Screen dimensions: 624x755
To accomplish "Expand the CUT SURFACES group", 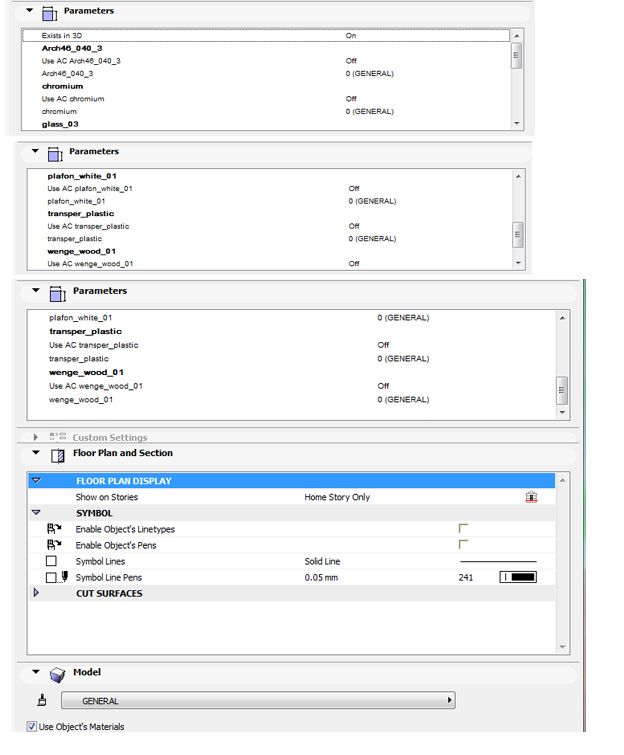I will coord(36,593).
